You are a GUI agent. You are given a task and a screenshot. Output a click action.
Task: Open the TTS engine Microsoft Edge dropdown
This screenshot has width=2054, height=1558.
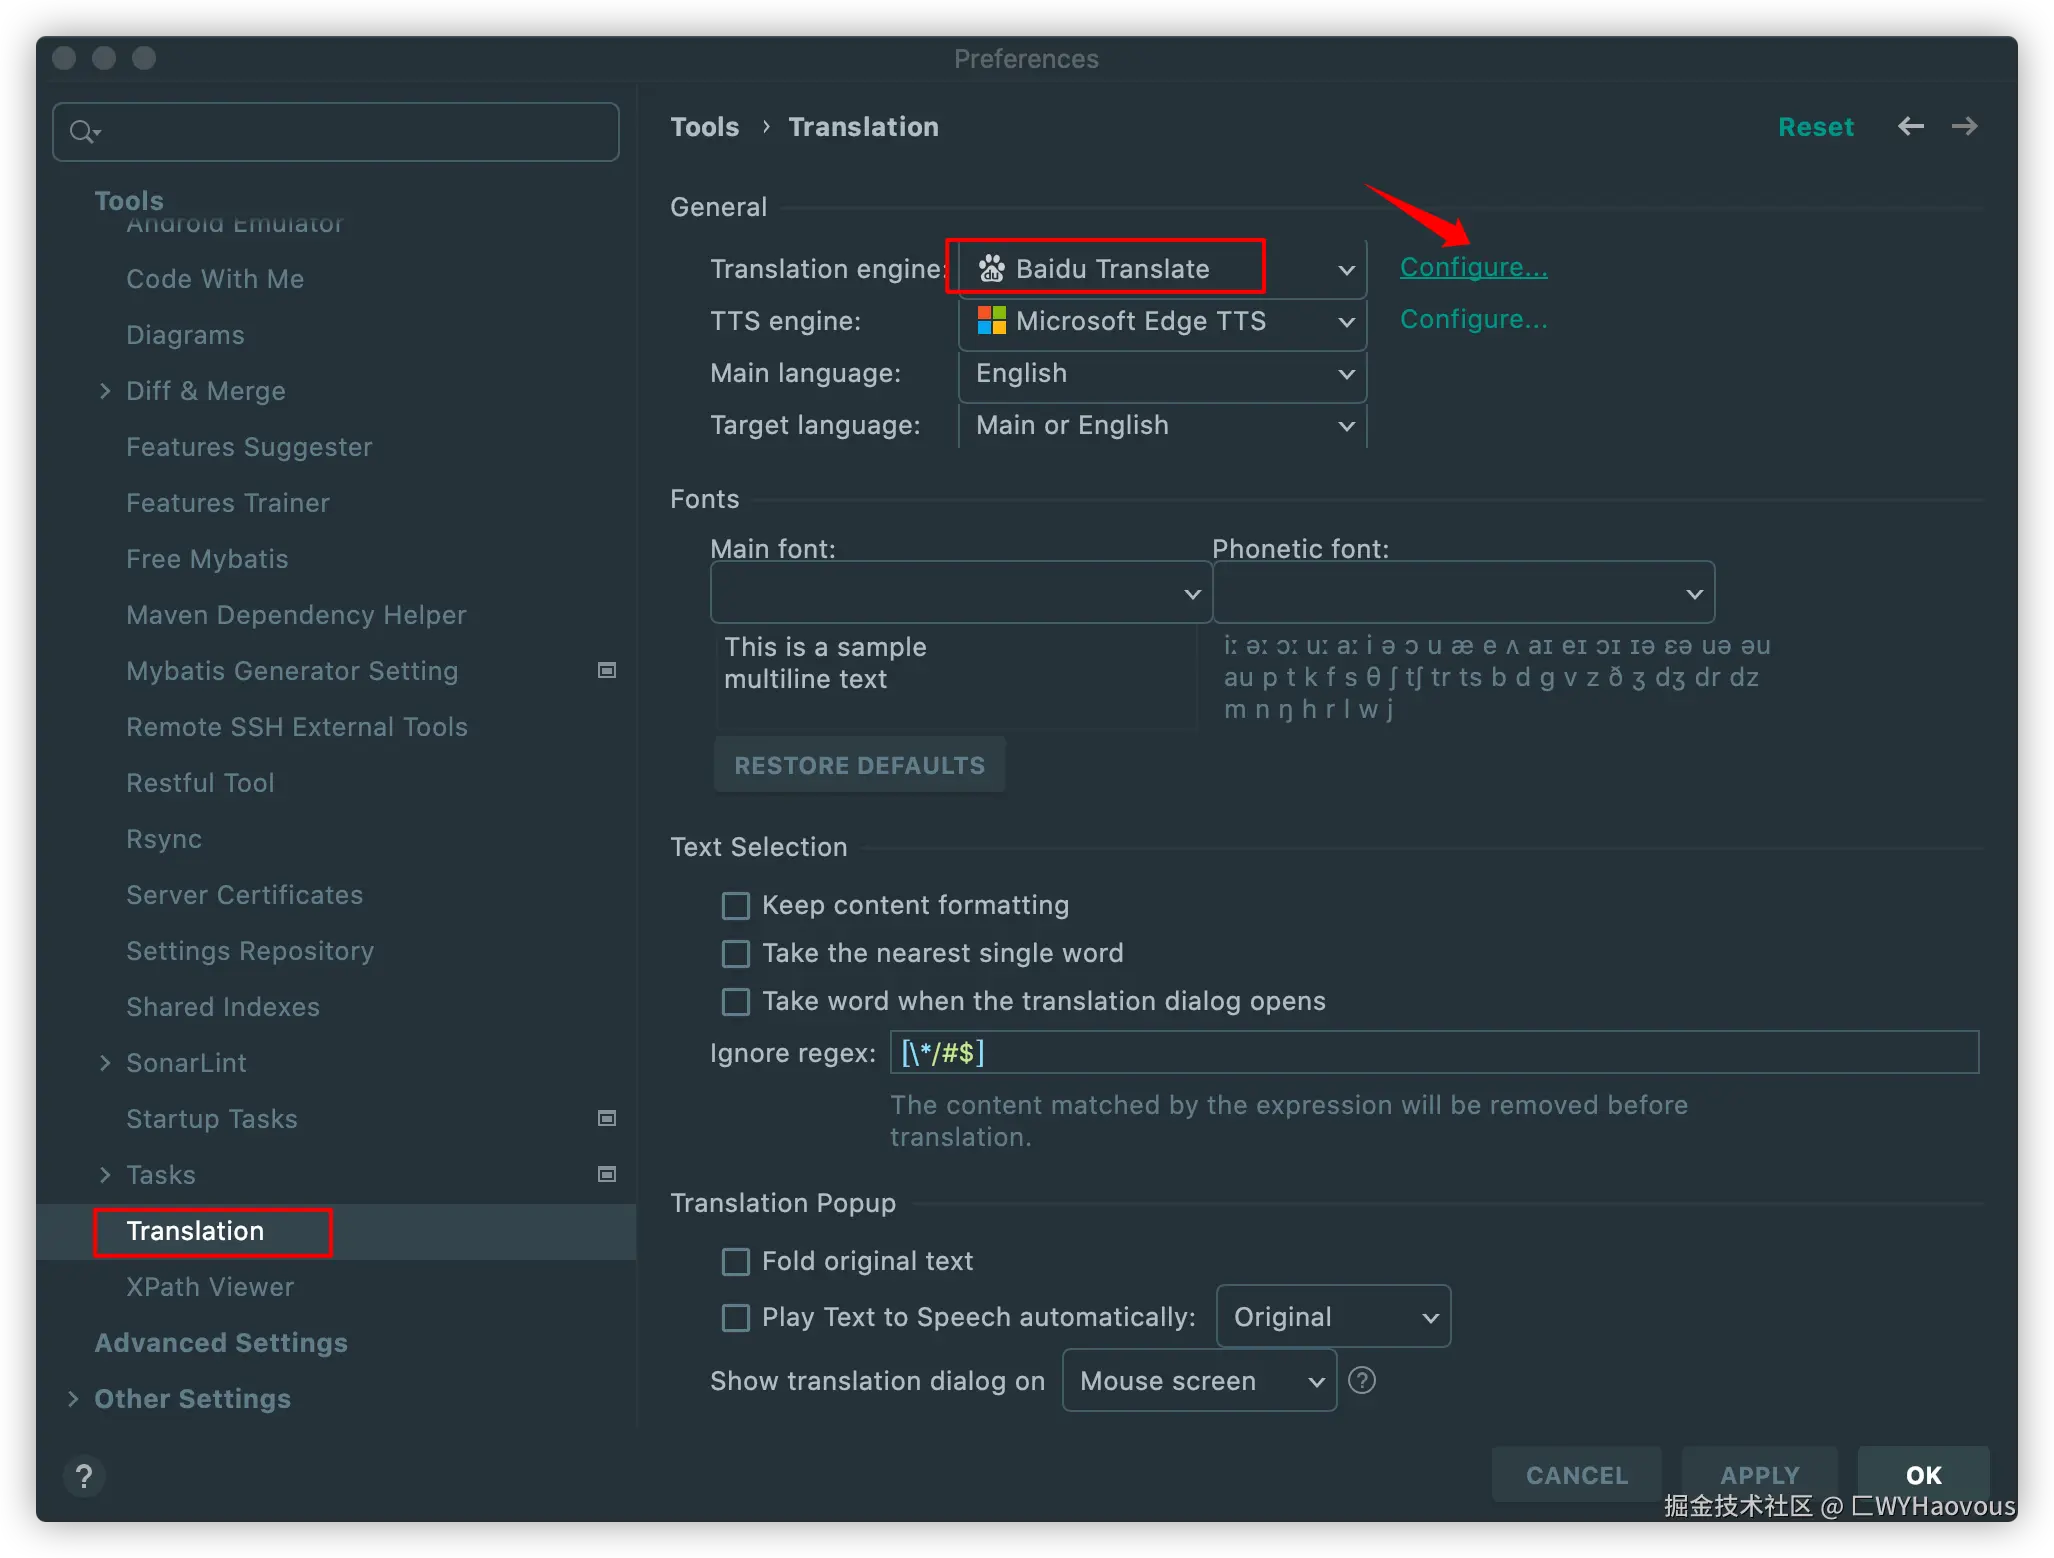(x=1161, y=321)
